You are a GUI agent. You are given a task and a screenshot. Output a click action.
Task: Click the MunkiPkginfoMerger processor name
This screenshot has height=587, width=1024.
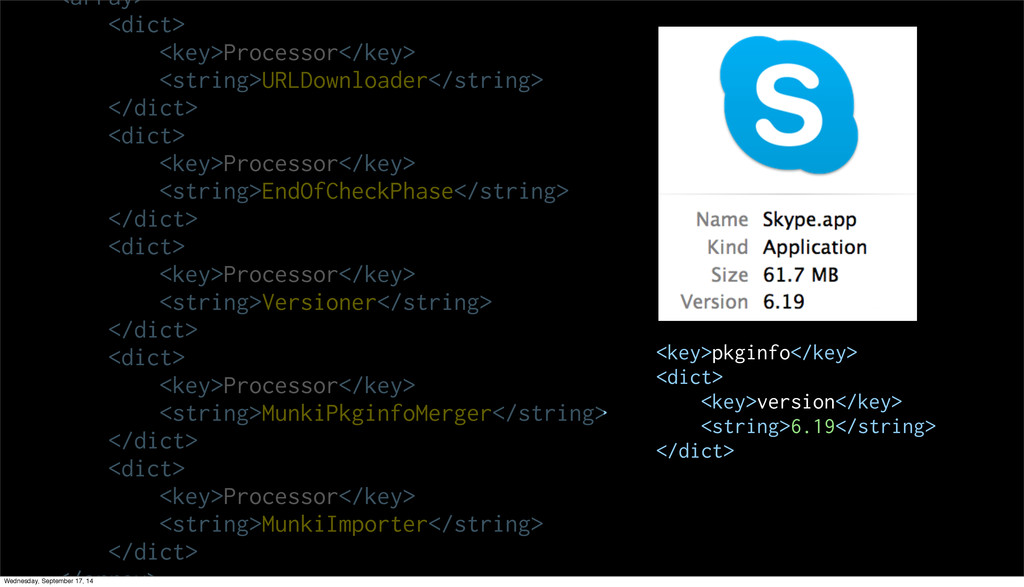(376, 413)
